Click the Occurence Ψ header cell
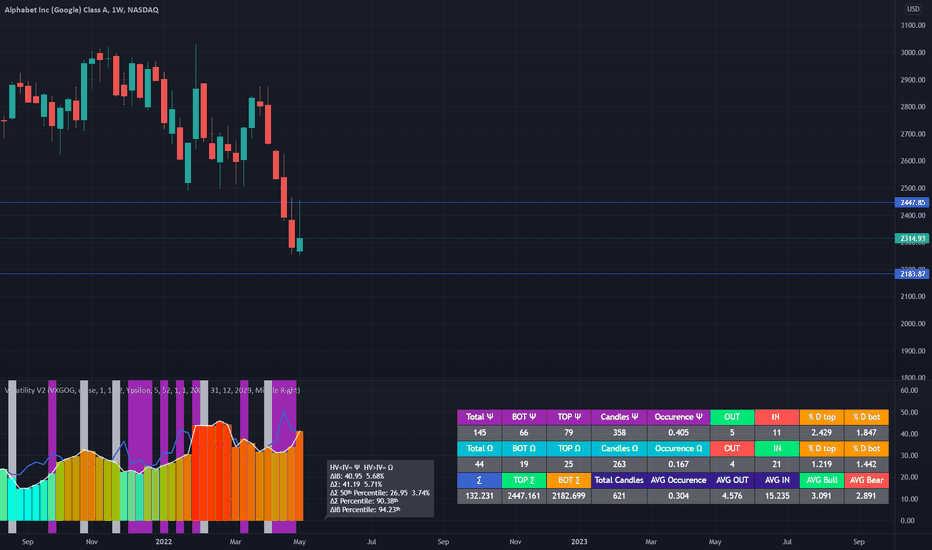This screenshot has height=550, width=932. [678, 417]
